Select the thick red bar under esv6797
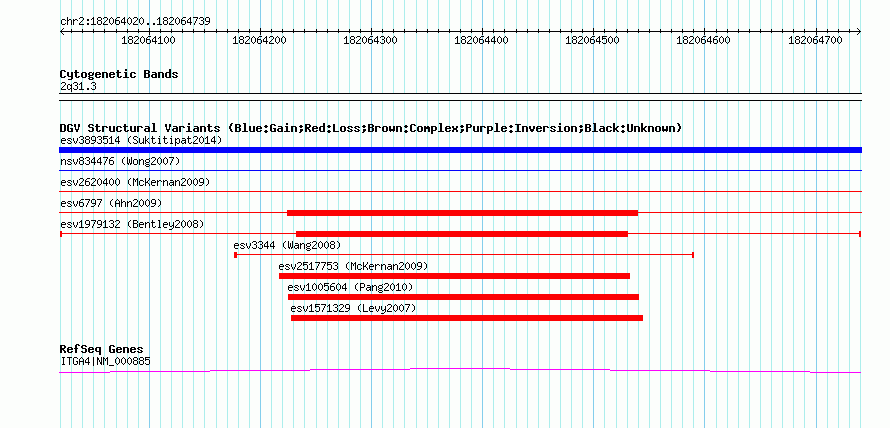This screenshot has width=890, height=428. (463, 213)
